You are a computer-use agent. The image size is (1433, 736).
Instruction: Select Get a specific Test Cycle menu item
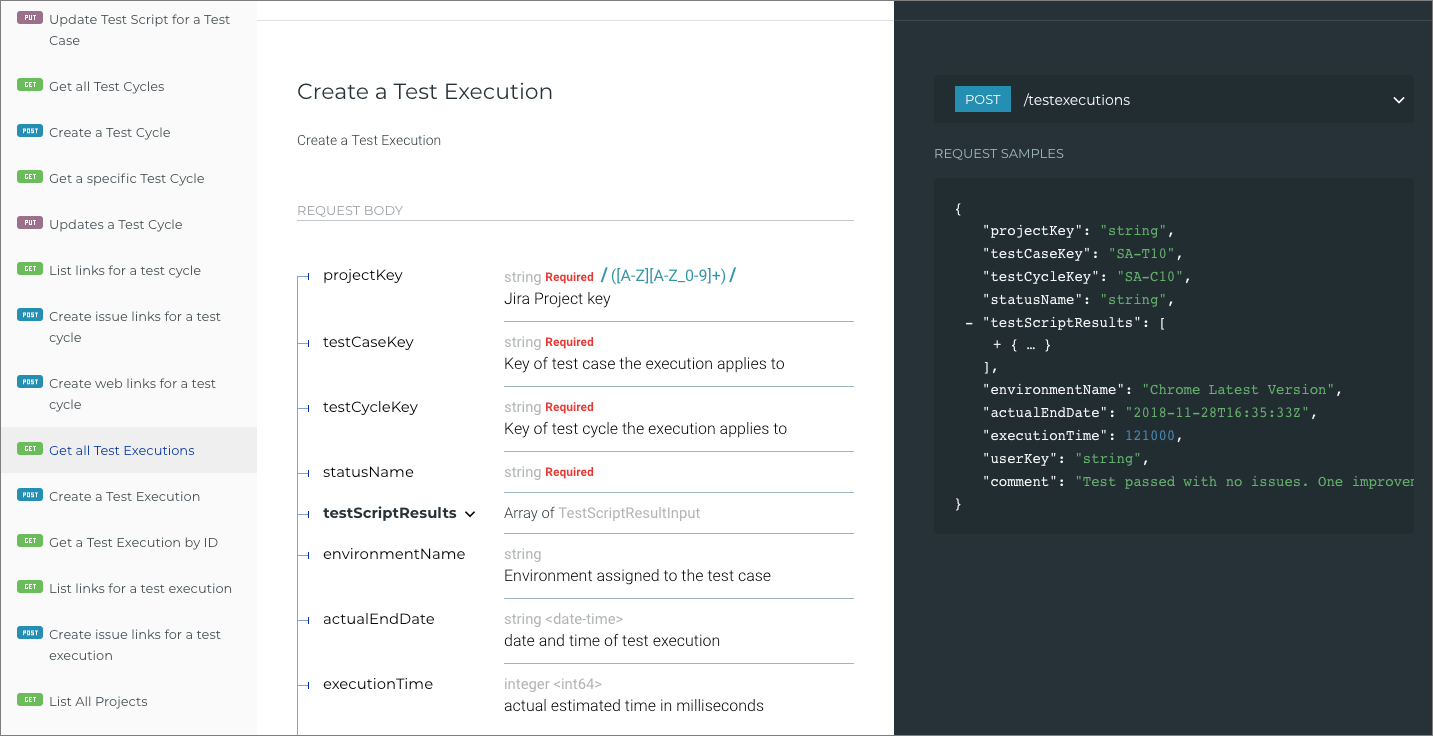[126, 178]
